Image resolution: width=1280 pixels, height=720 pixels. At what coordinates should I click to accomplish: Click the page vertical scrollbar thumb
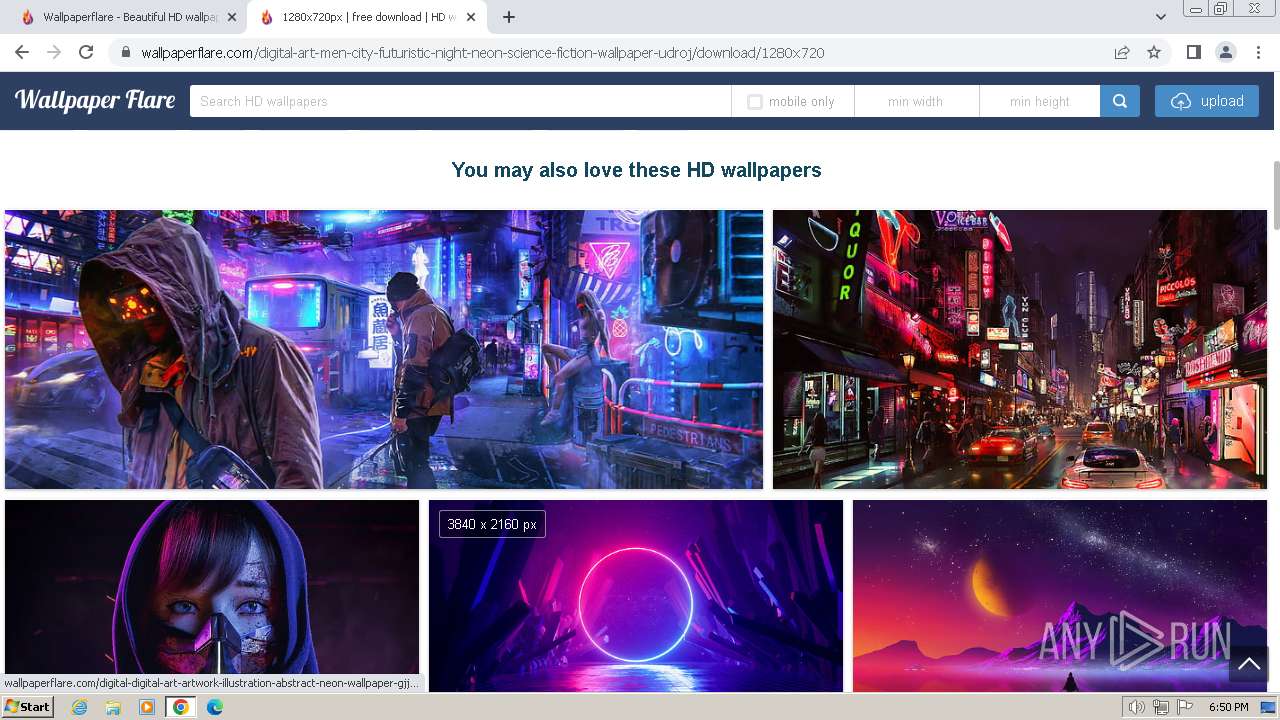1275,195
